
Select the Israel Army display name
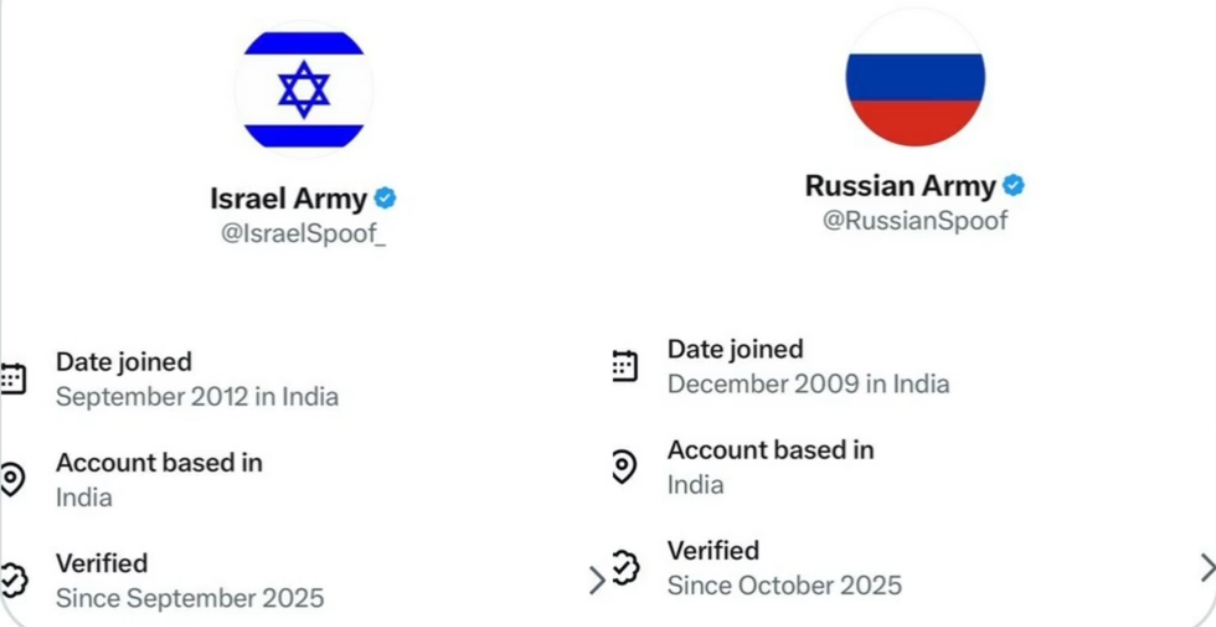(288, 198)
